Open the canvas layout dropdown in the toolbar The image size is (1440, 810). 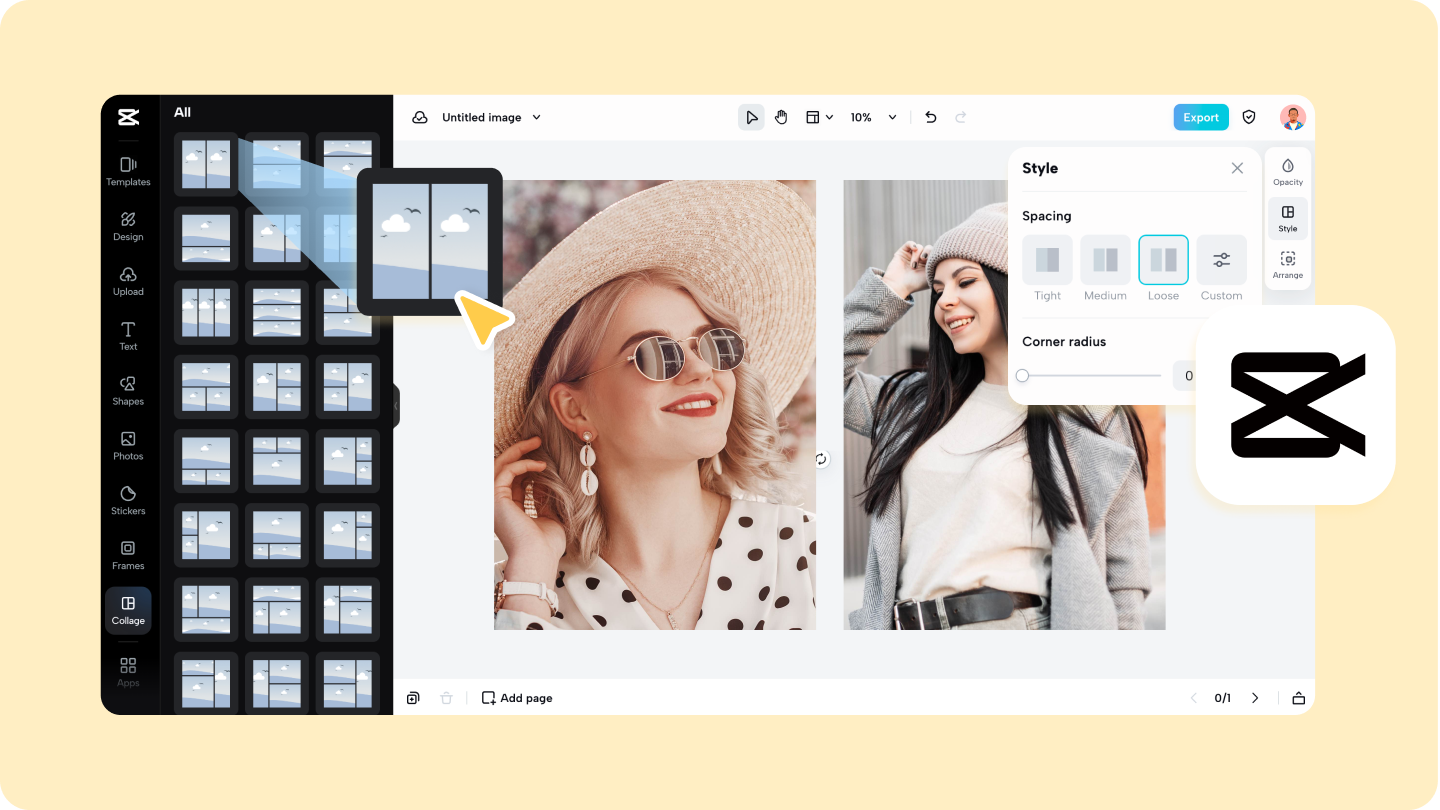pyautogui.click(x=818, y=117)
